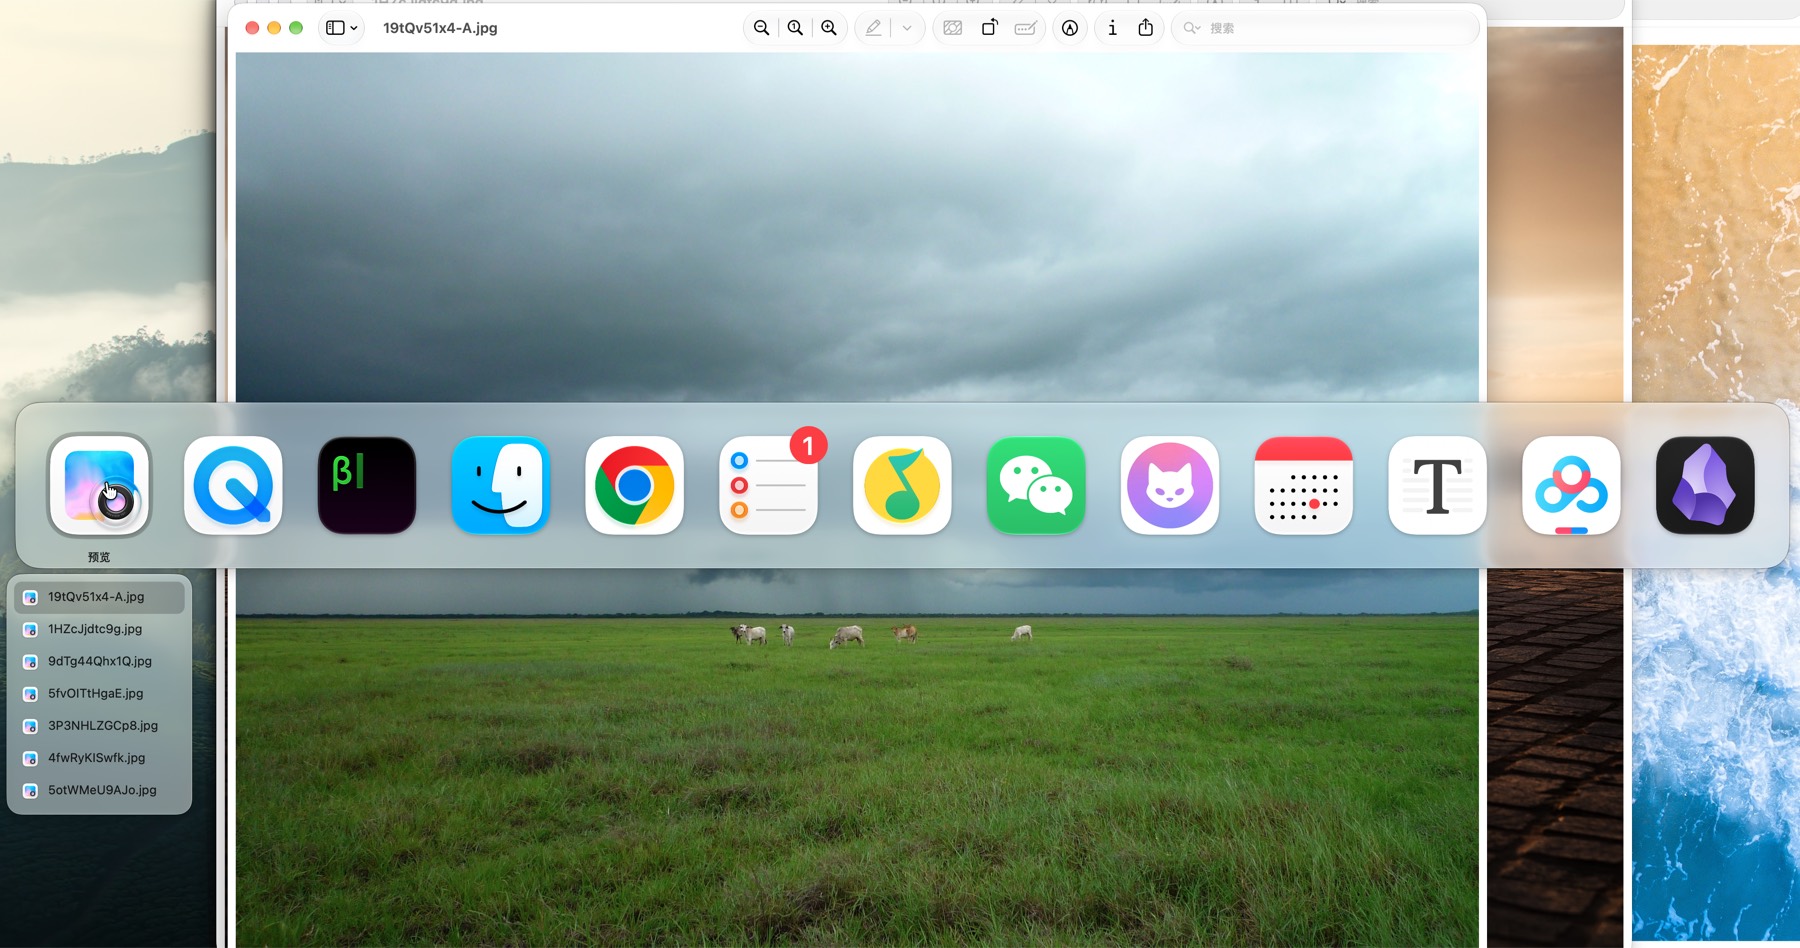The image size is (1800, 948).
Task: Select window 3P3NHLZGCp8.jpg in the list
Action: point(99,726)
